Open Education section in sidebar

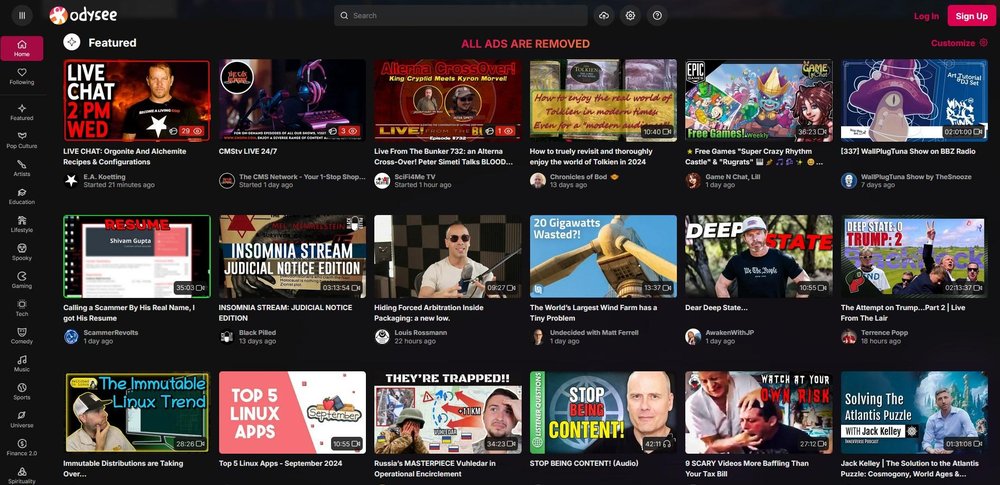(22, 197)
